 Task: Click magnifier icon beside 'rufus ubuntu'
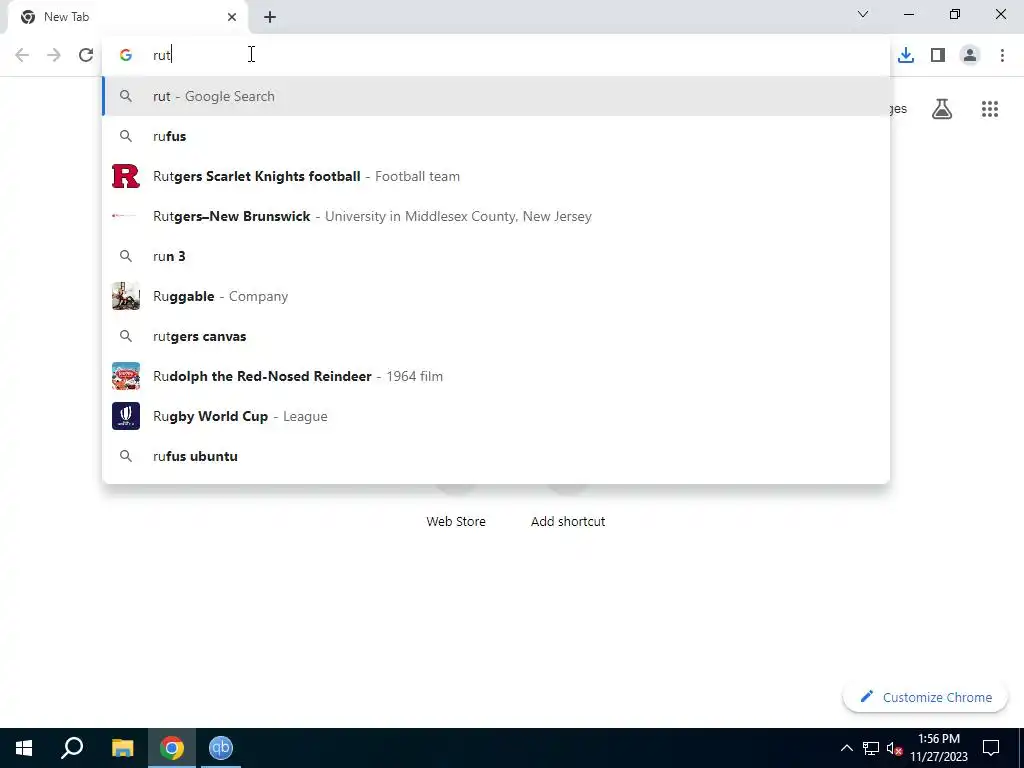coord(125,456)
